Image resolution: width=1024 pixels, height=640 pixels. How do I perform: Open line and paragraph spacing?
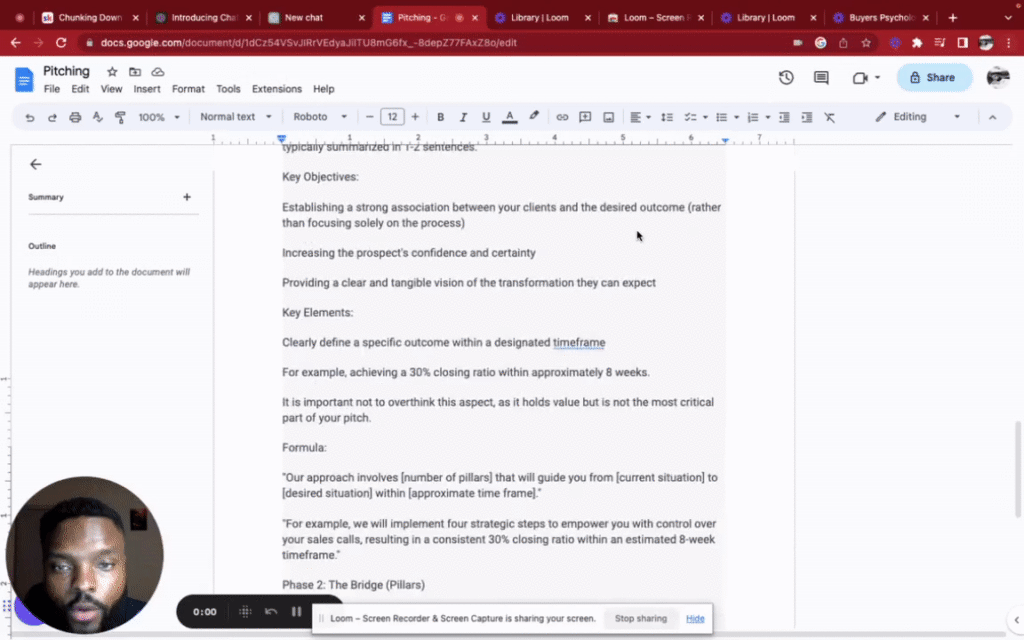pos(667,118)
